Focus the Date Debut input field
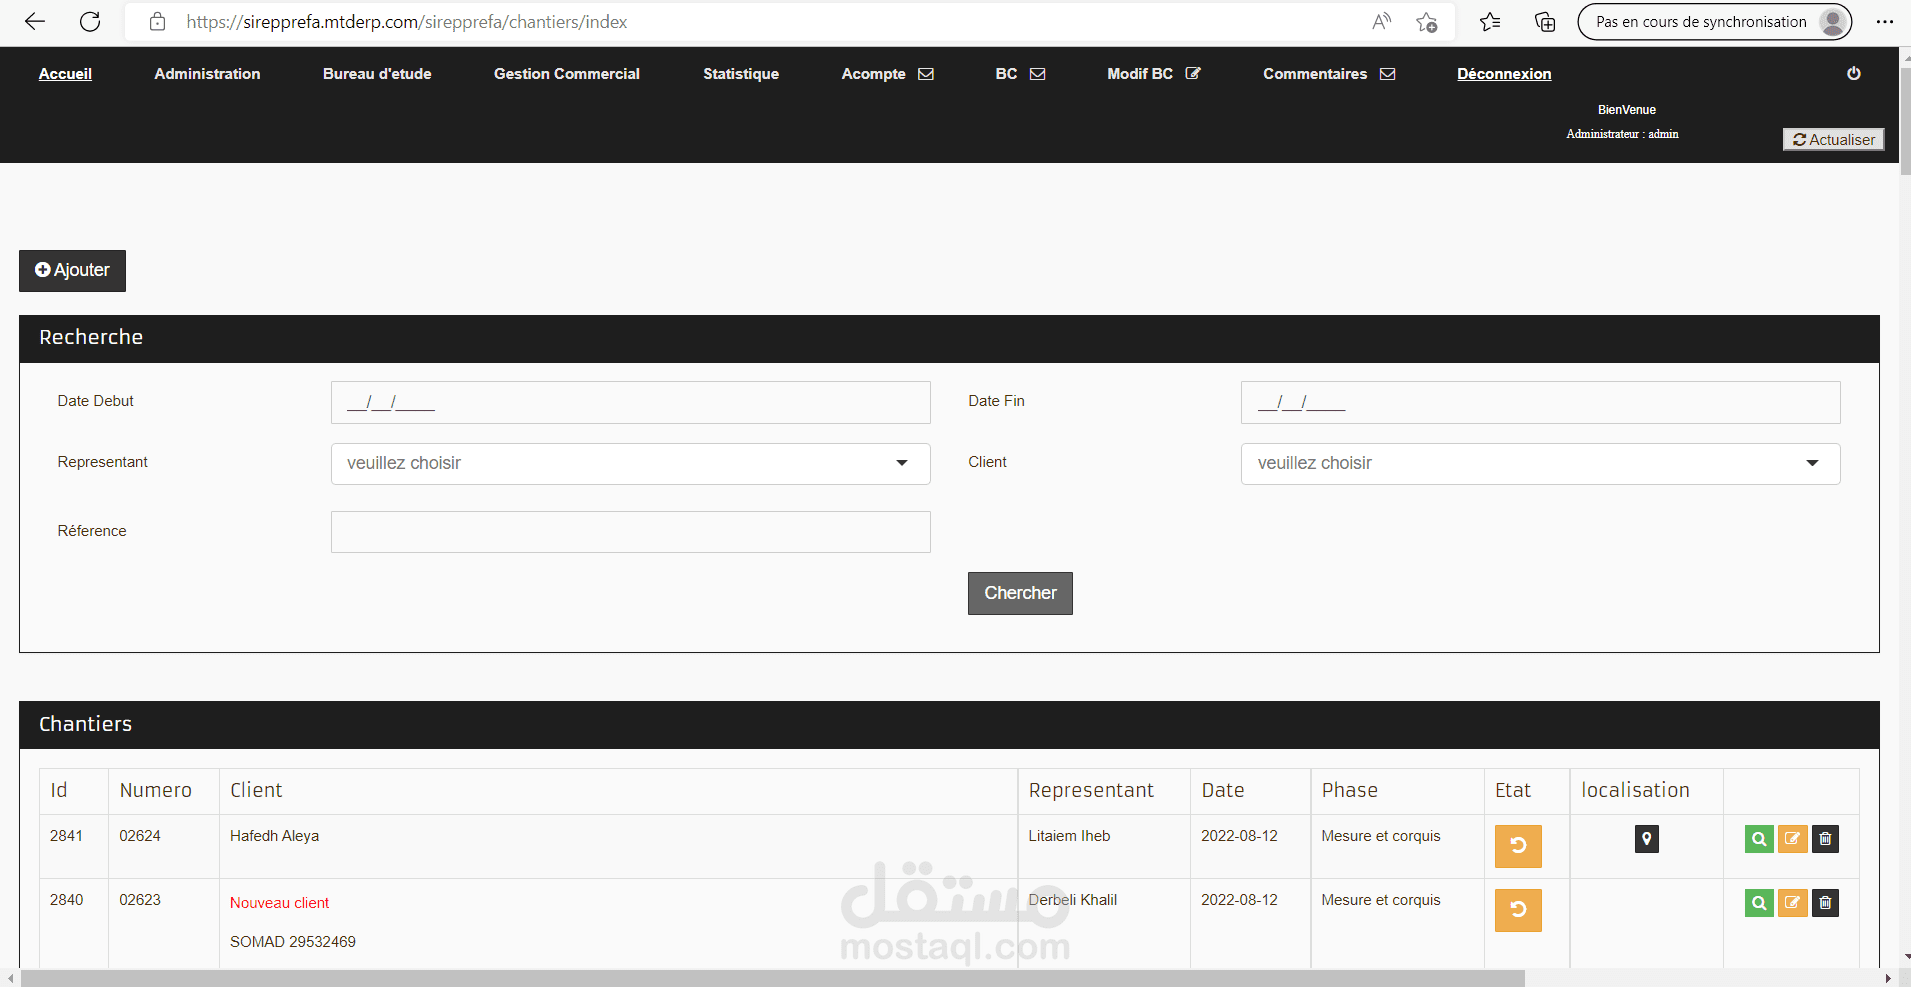The image size is (1911, 987). (630, 402)
